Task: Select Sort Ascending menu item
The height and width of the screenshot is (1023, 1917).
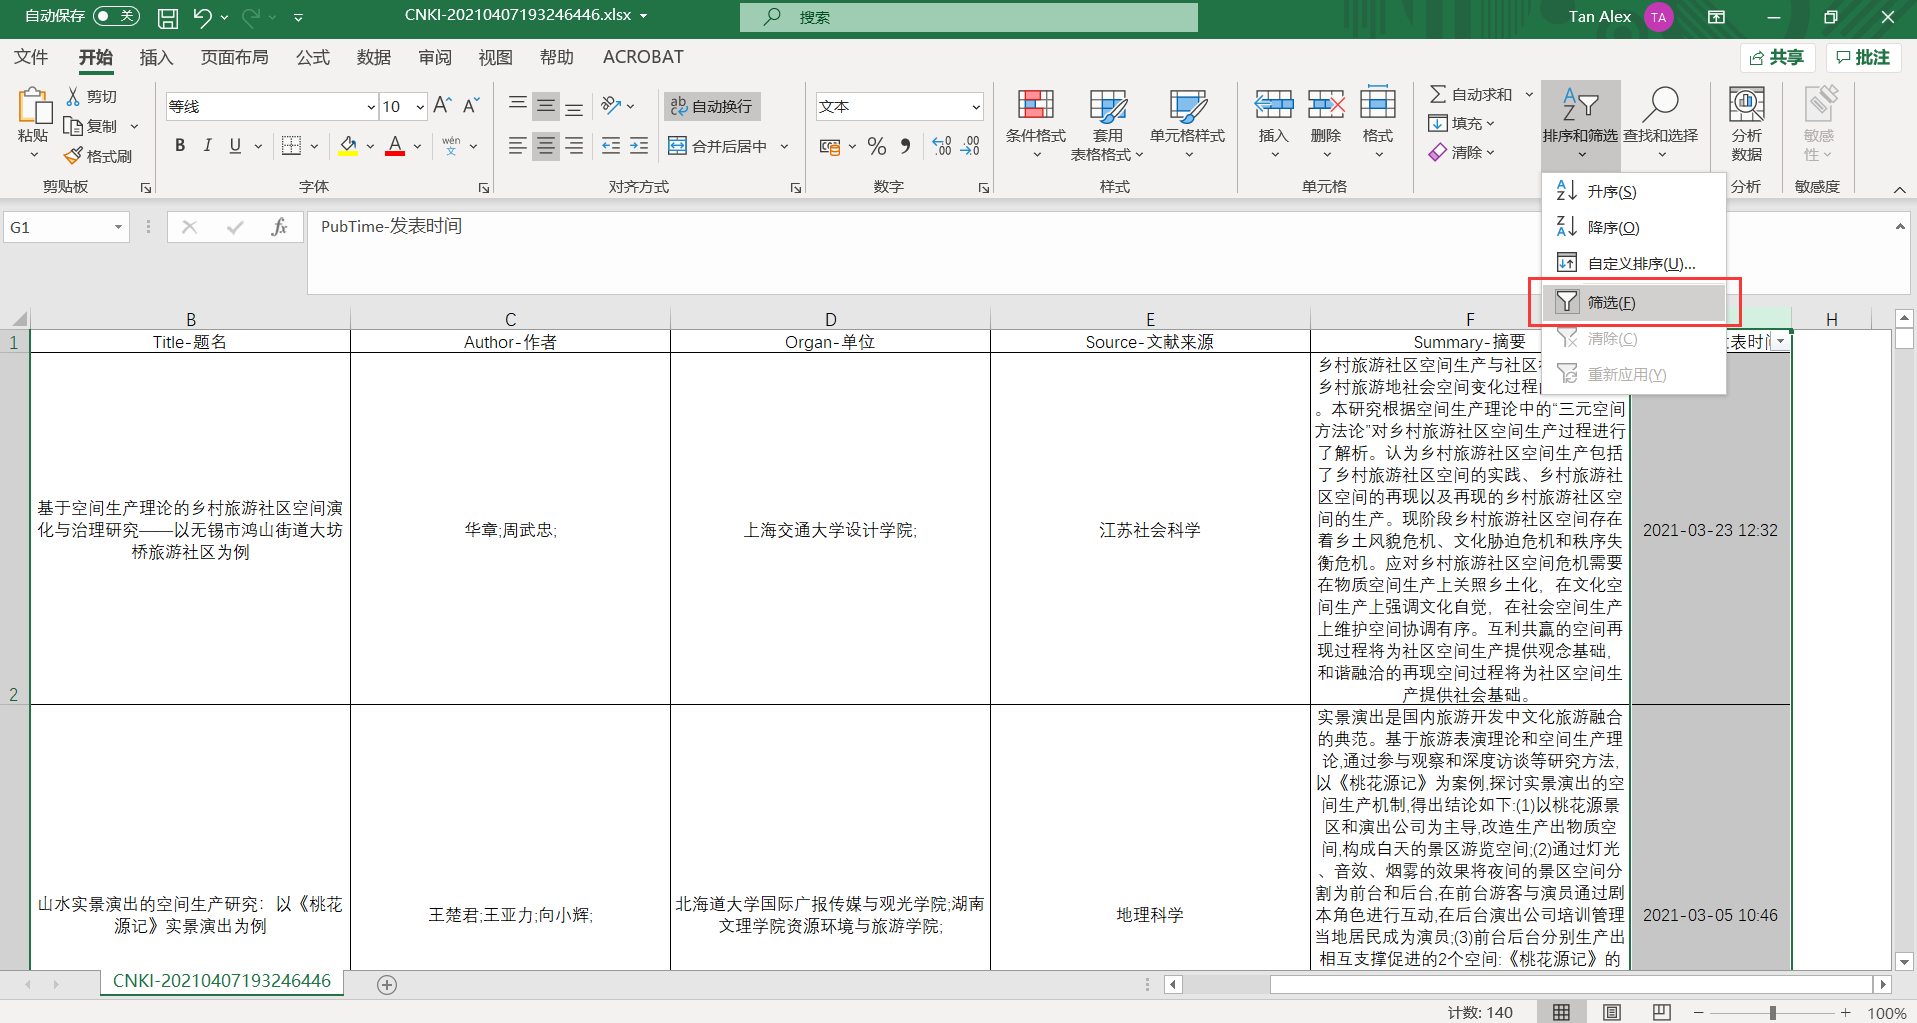Action: [1634, 191]
